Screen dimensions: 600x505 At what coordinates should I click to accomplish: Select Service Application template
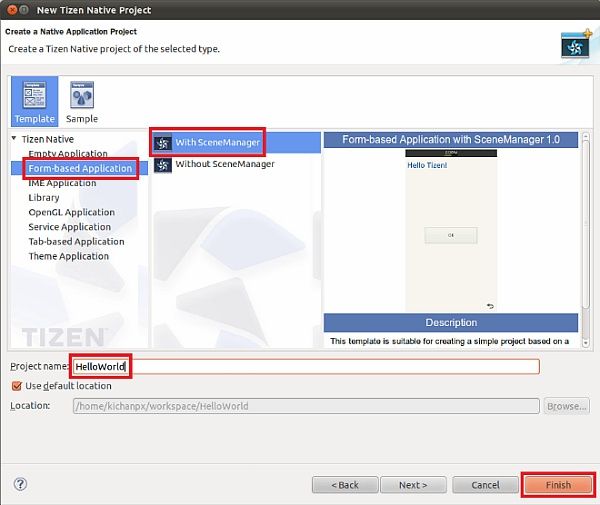pos(69,227)
